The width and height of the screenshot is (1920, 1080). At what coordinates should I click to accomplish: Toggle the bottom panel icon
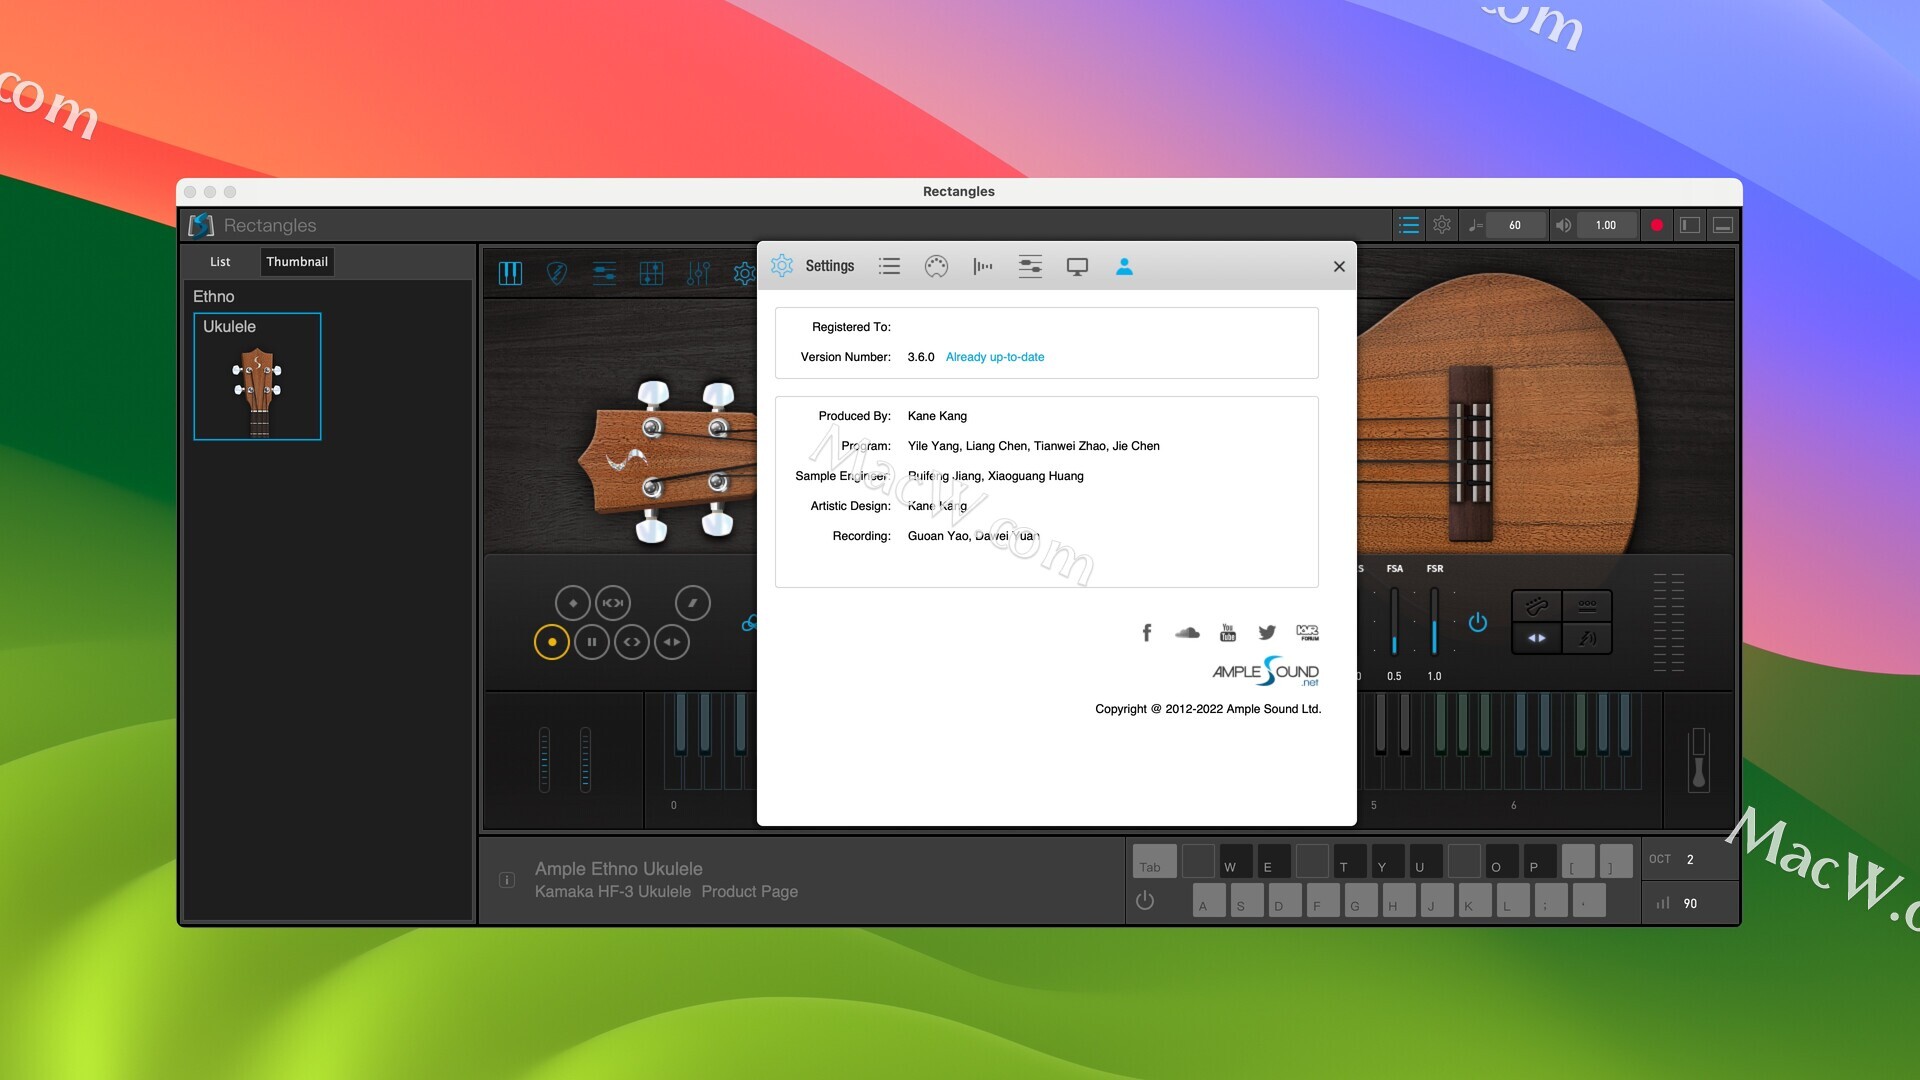coord(1723,225)
